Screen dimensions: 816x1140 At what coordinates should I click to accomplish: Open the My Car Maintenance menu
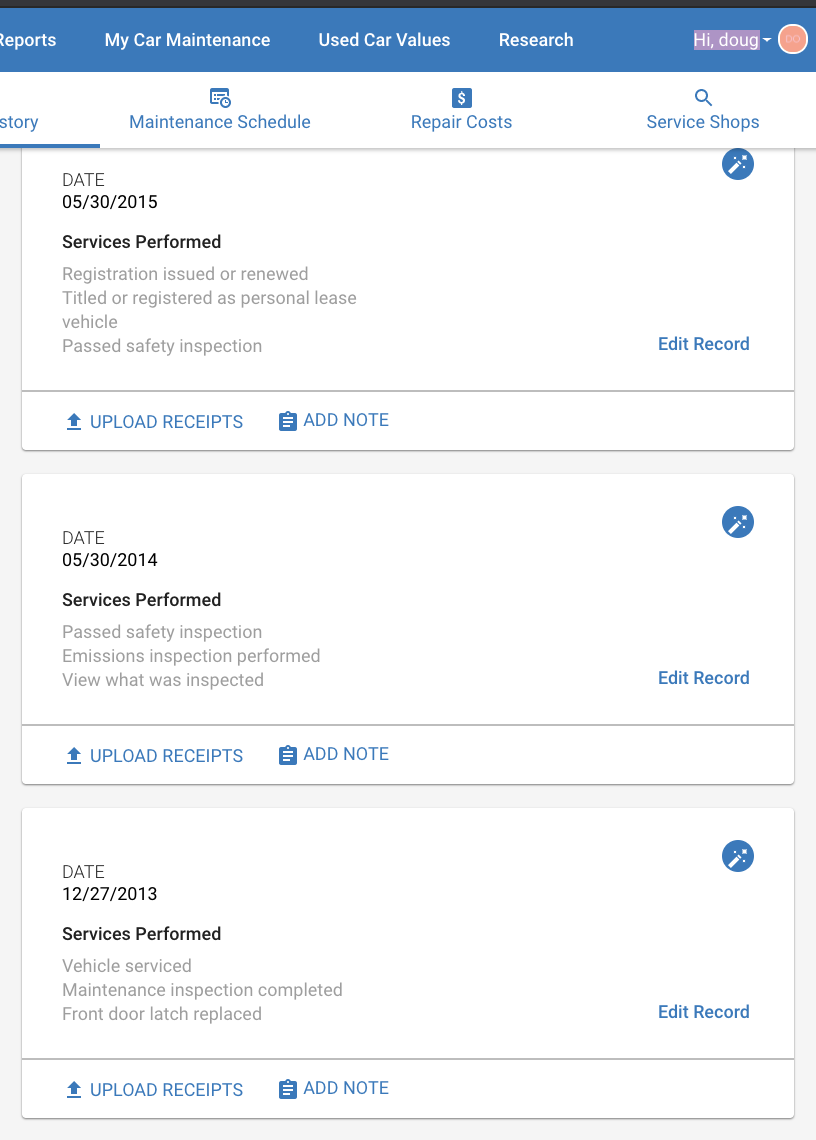[187, 40]
